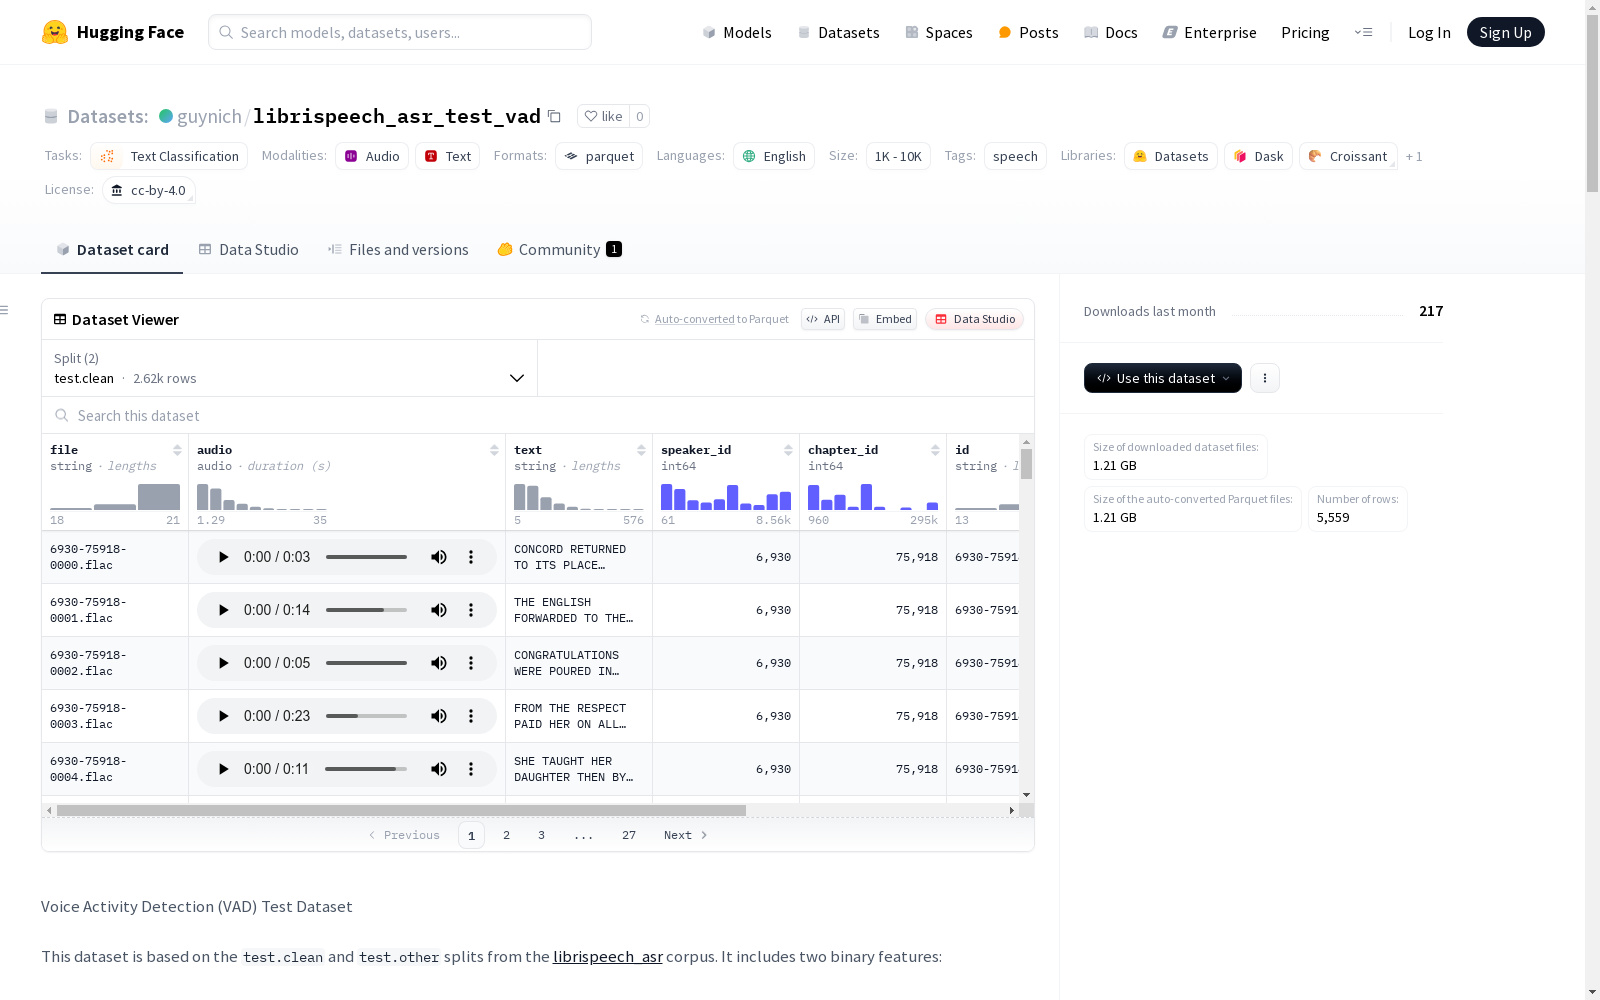This screenshot has height=1000, width=1600.
Task: Mute the audio in the 0:14 player row
Action: pos(439,610)
